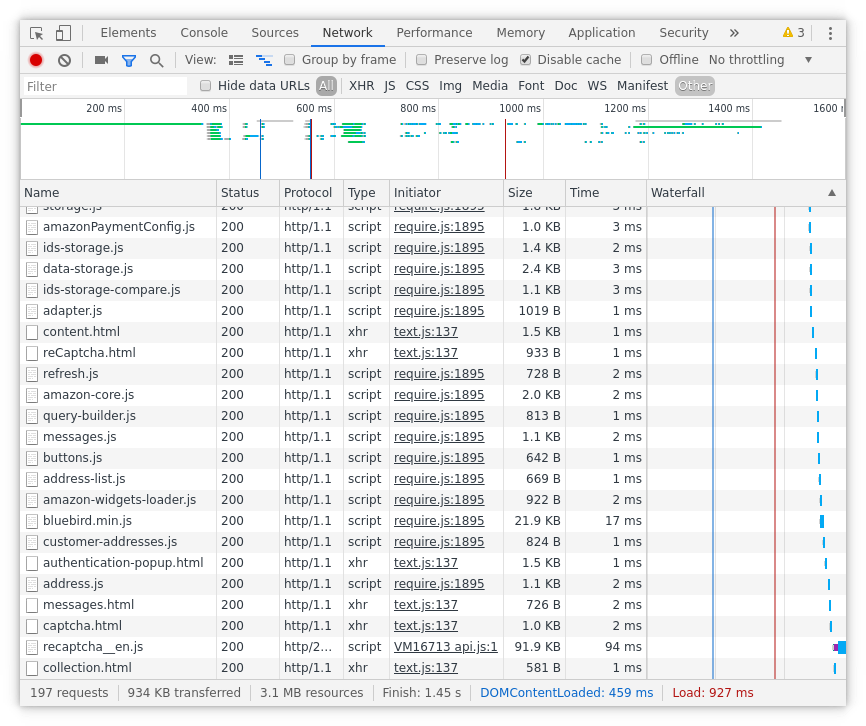Clear the network requests log
The height and width of the screenshot is (726, 866).
(64, 60)
